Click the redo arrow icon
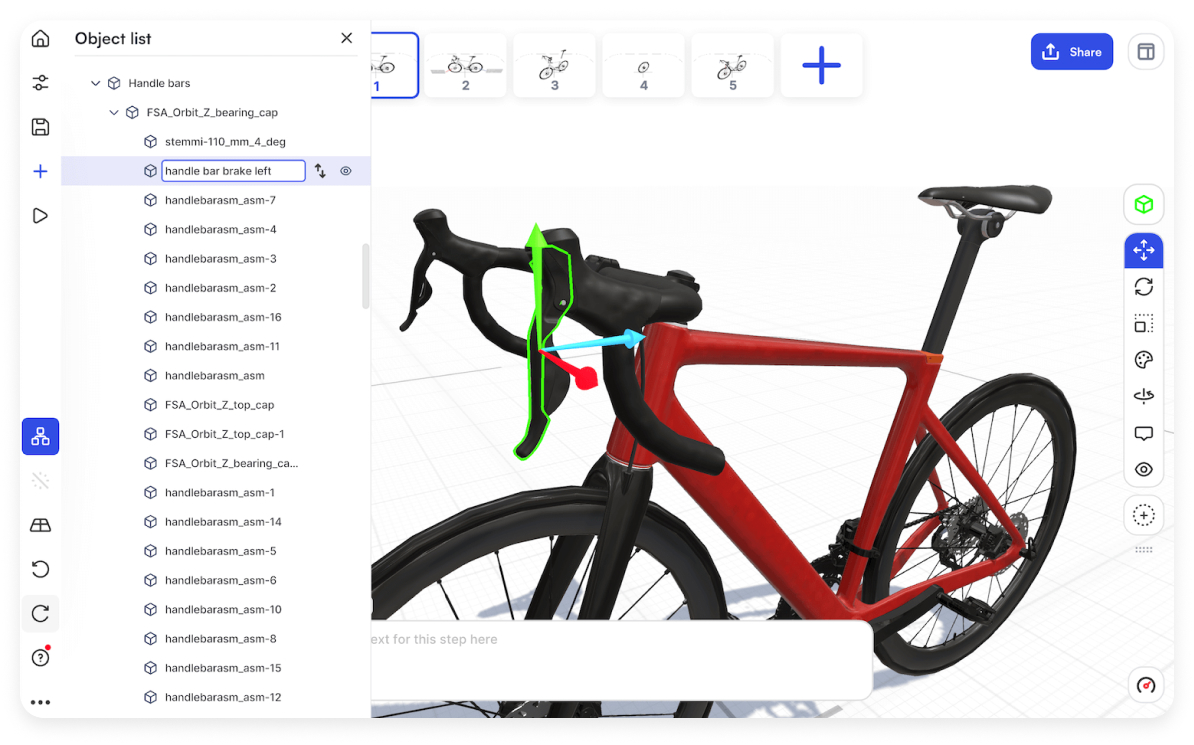Viewport: 1194px width, 745px height. [40, 613]
